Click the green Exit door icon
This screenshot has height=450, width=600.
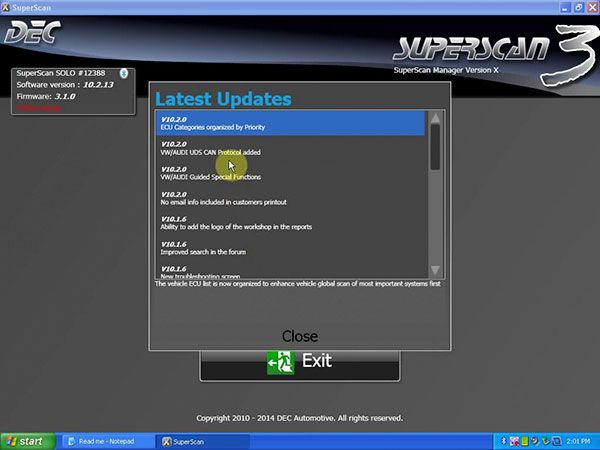[280, 361]
